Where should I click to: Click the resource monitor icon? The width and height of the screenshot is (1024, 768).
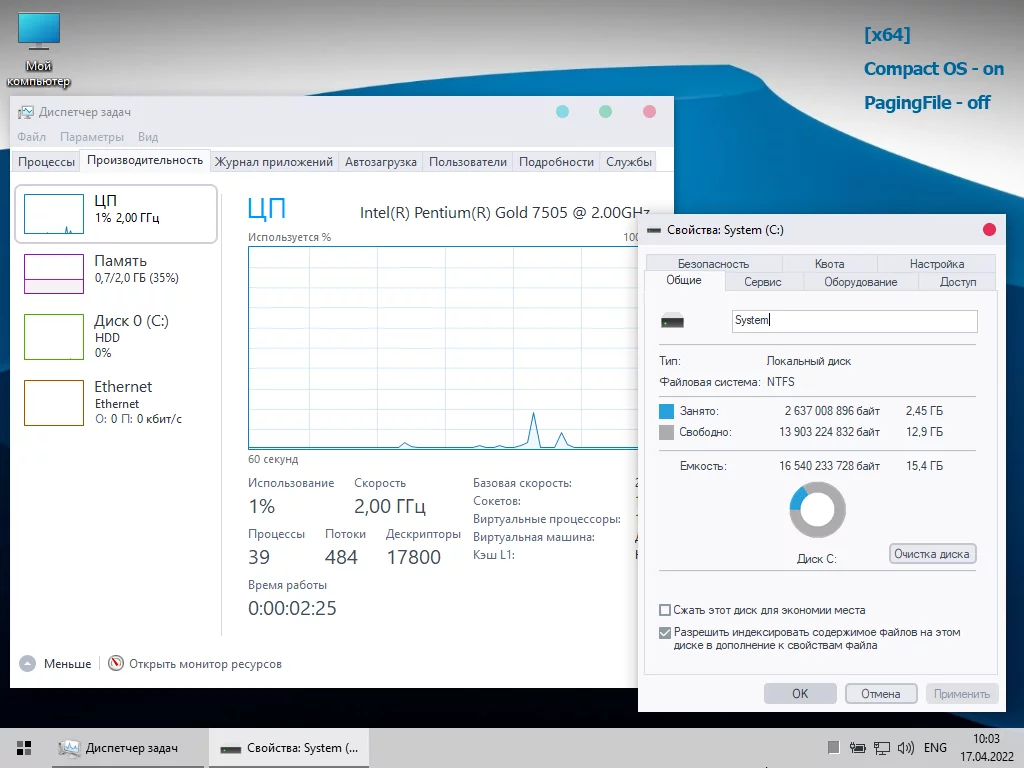[116, 664]
